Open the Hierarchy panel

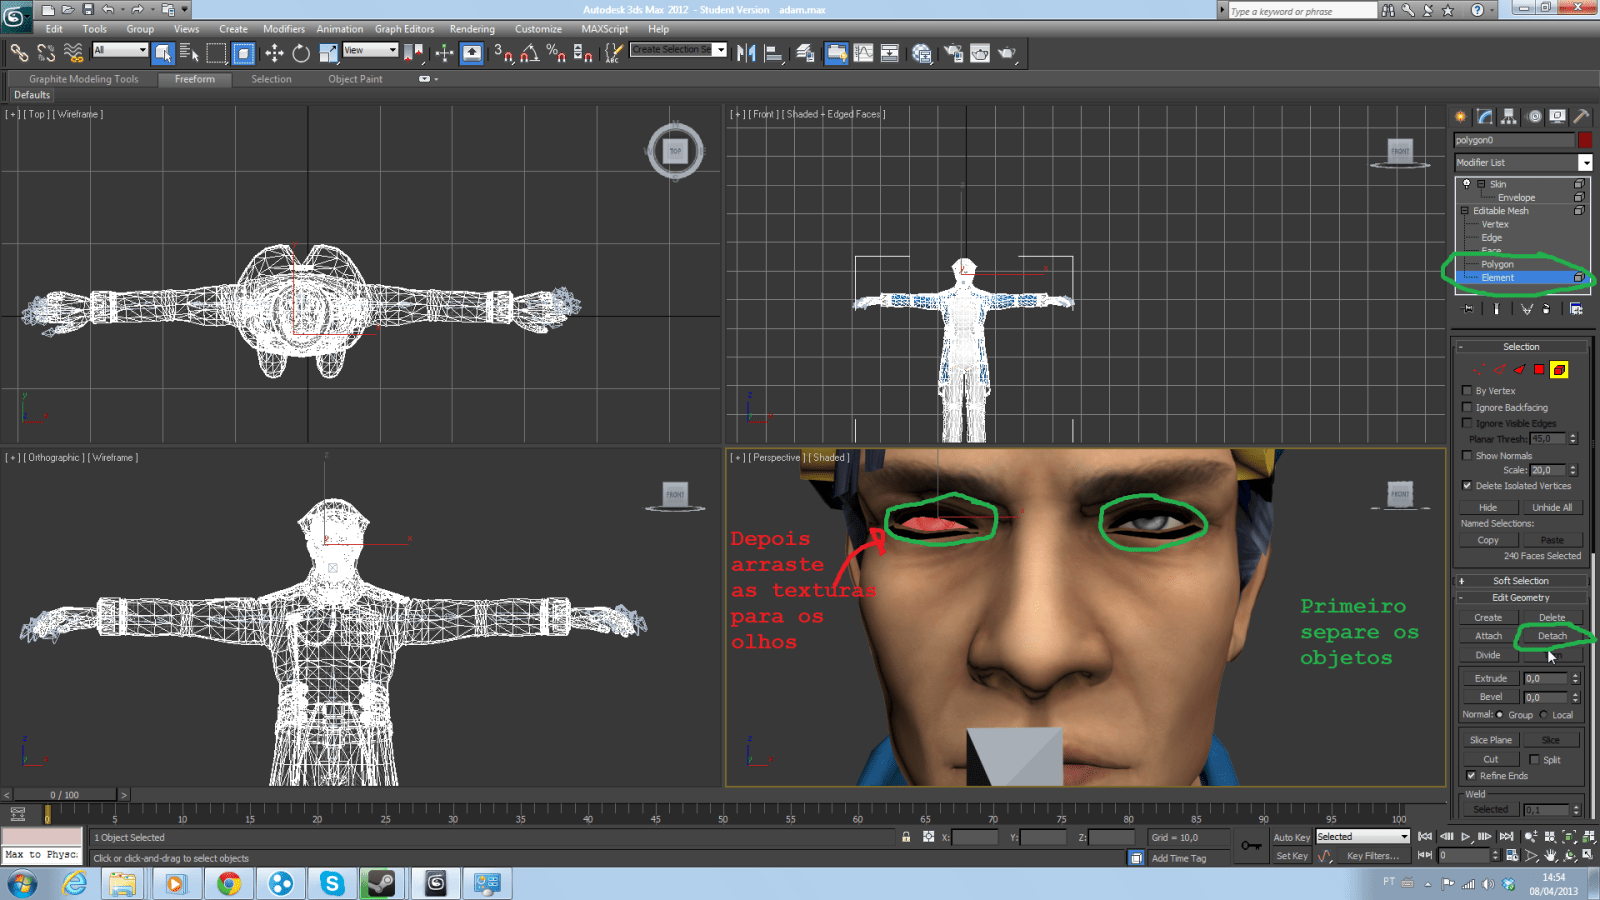coord(1508,117)
